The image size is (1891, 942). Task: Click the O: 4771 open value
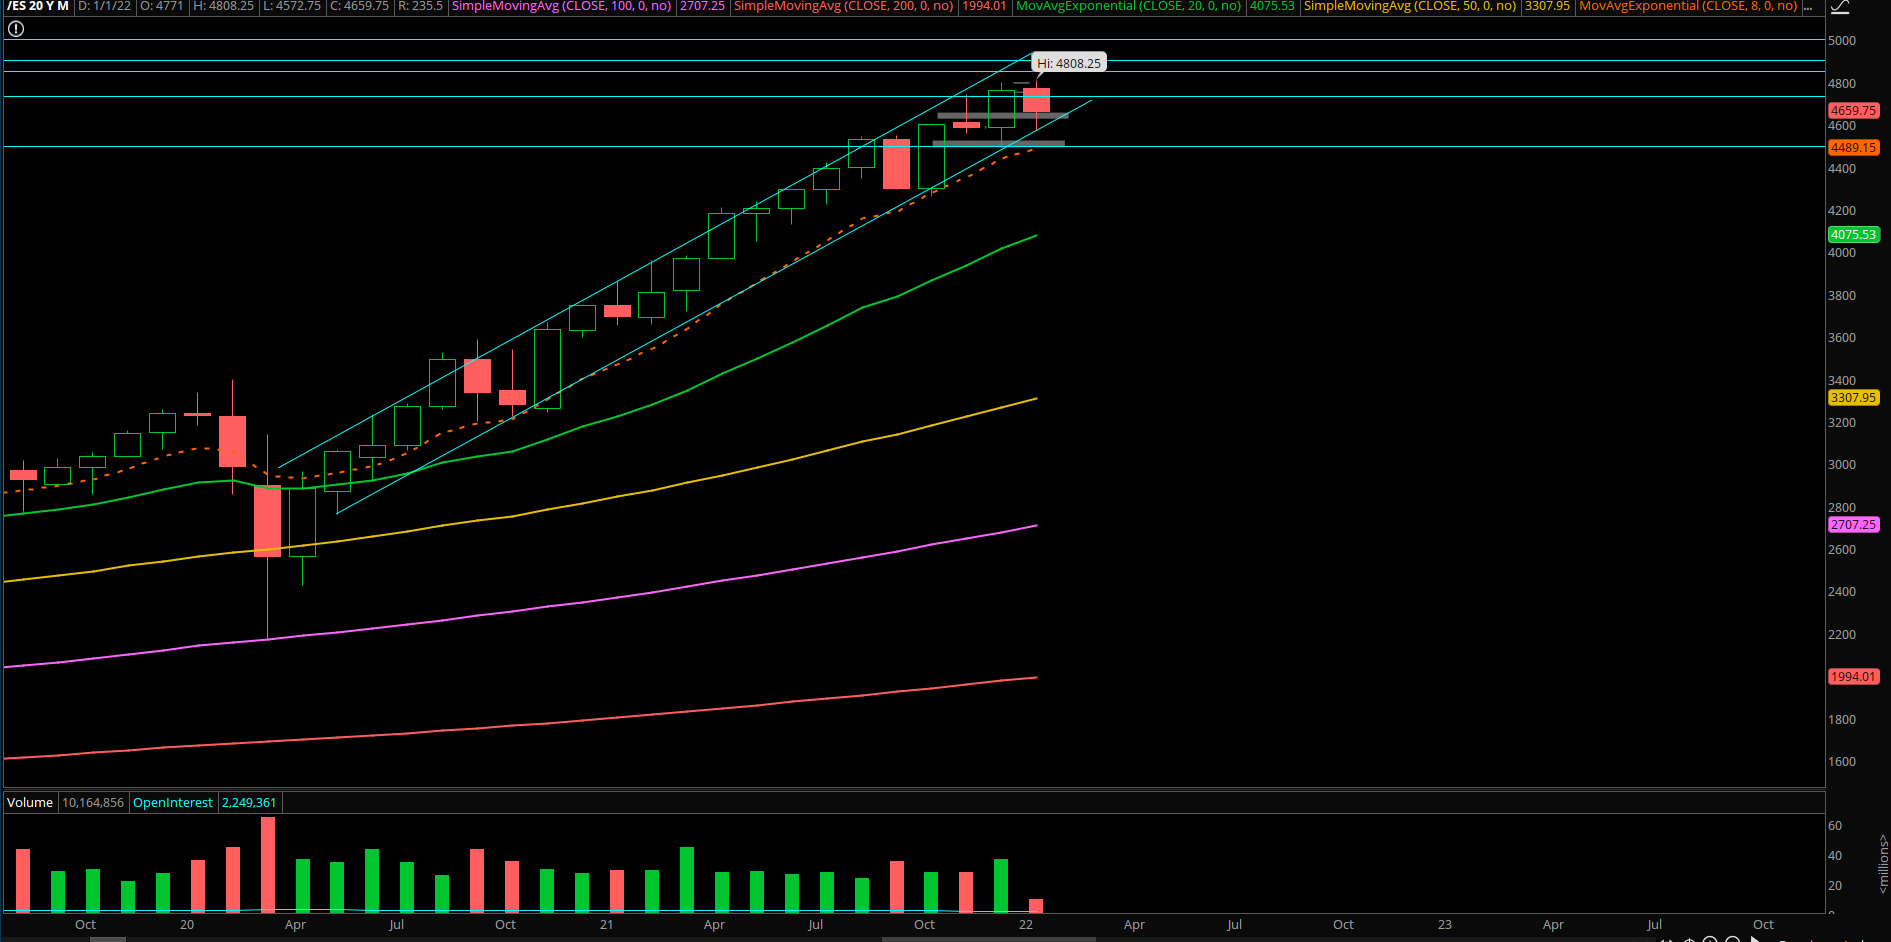[x=161, y=6]
